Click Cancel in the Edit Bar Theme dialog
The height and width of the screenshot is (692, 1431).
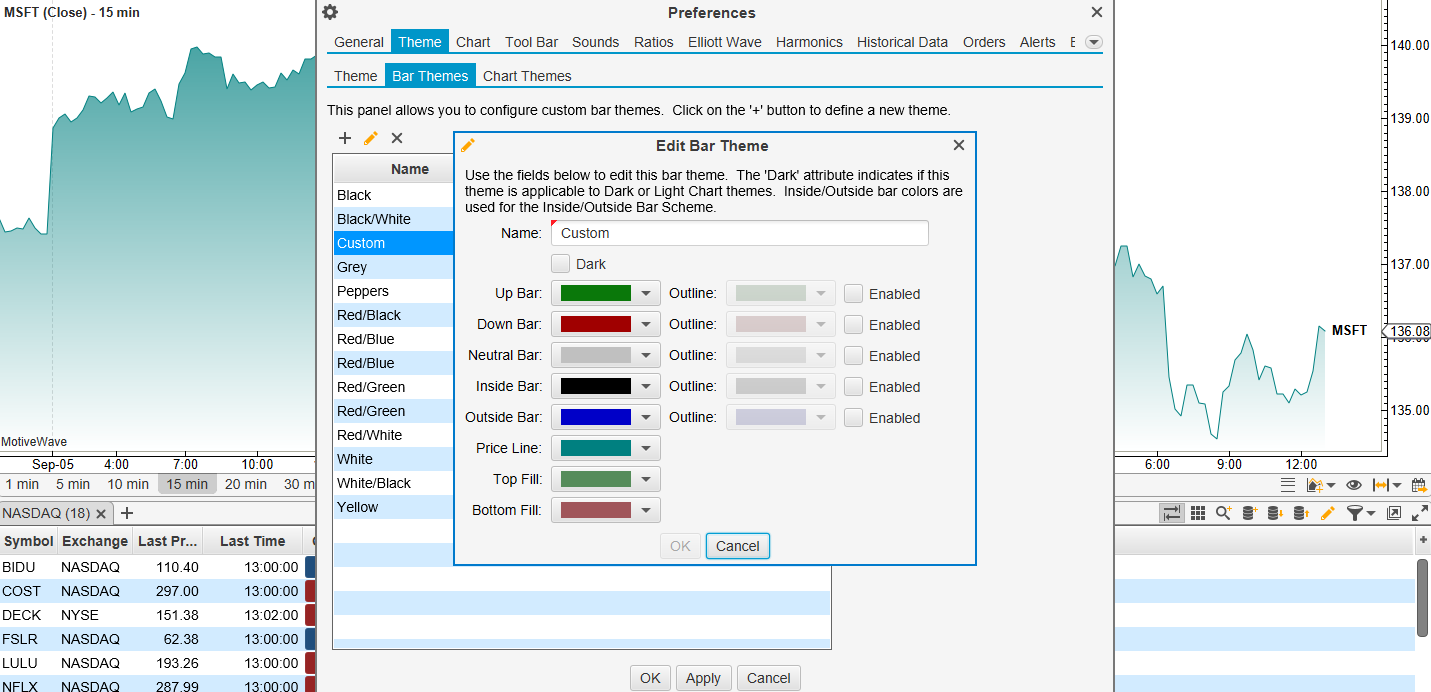pyautogui.click(x=737, y=546)
